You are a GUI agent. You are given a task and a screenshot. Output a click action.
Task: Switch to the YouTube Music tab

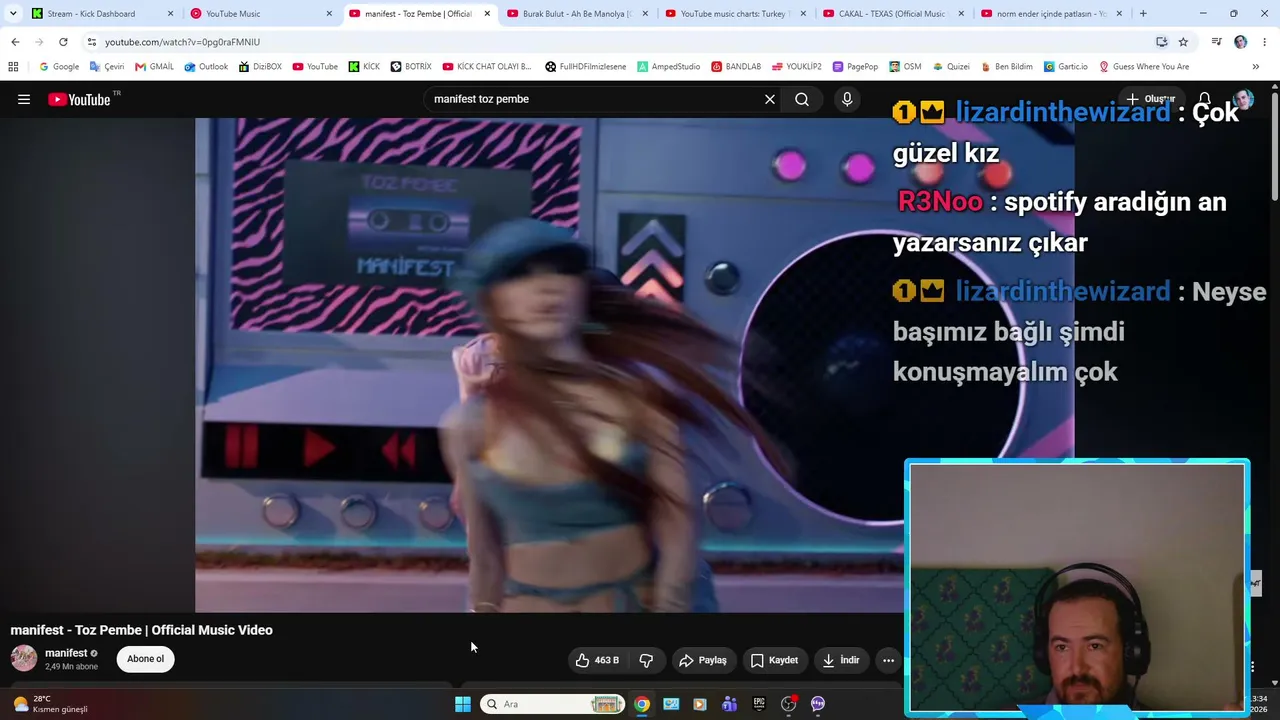coord(262,14)
